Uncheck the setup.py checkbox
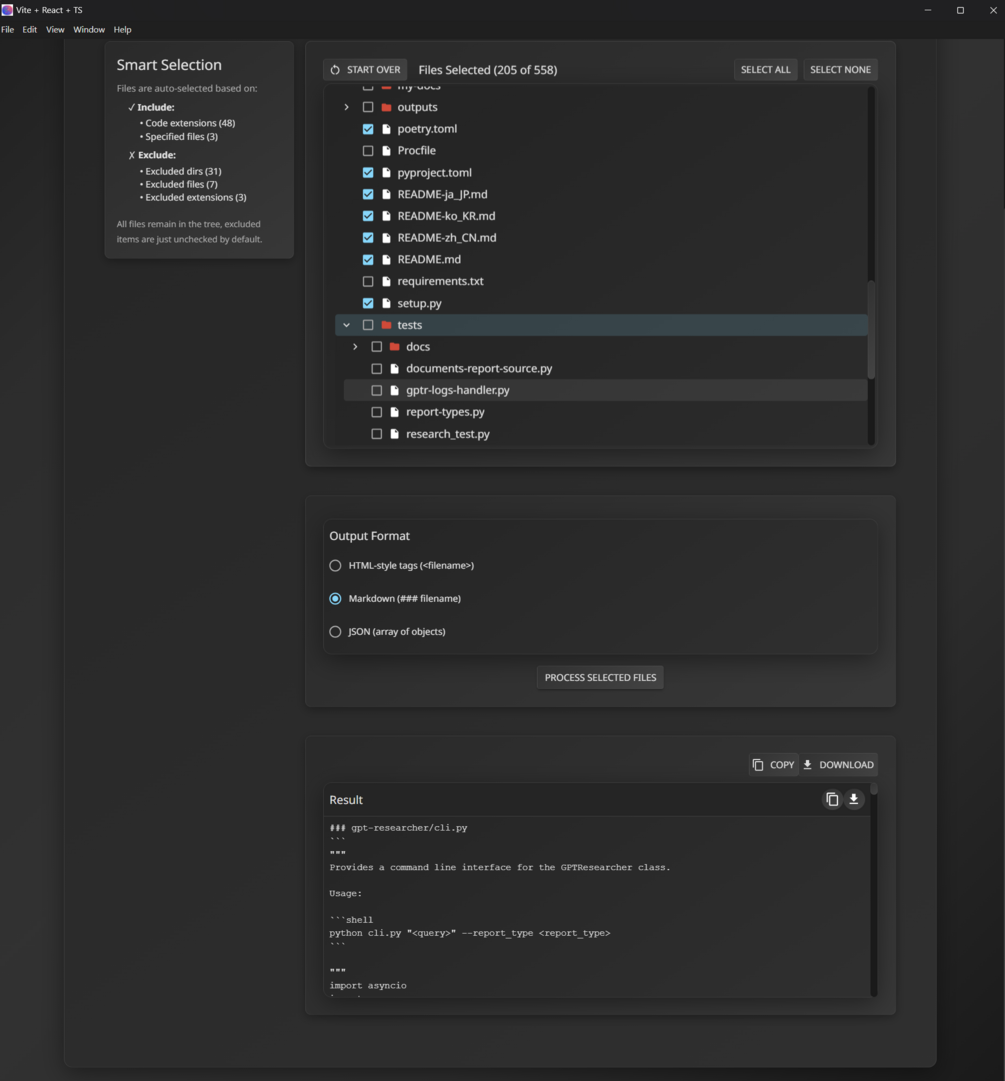The height and width of the screenshot is (1081, 1005). click(368, 303)
